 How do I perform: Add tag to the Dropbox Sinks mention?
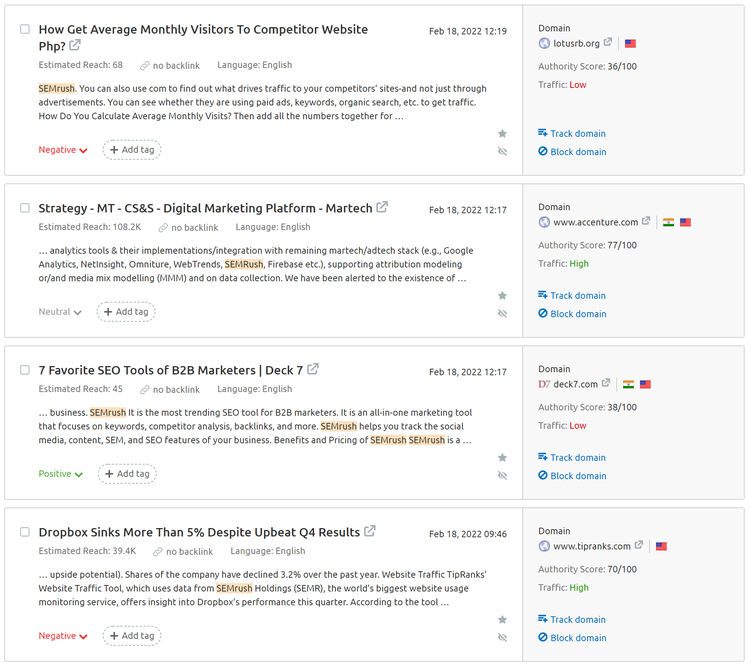[132, 636]
